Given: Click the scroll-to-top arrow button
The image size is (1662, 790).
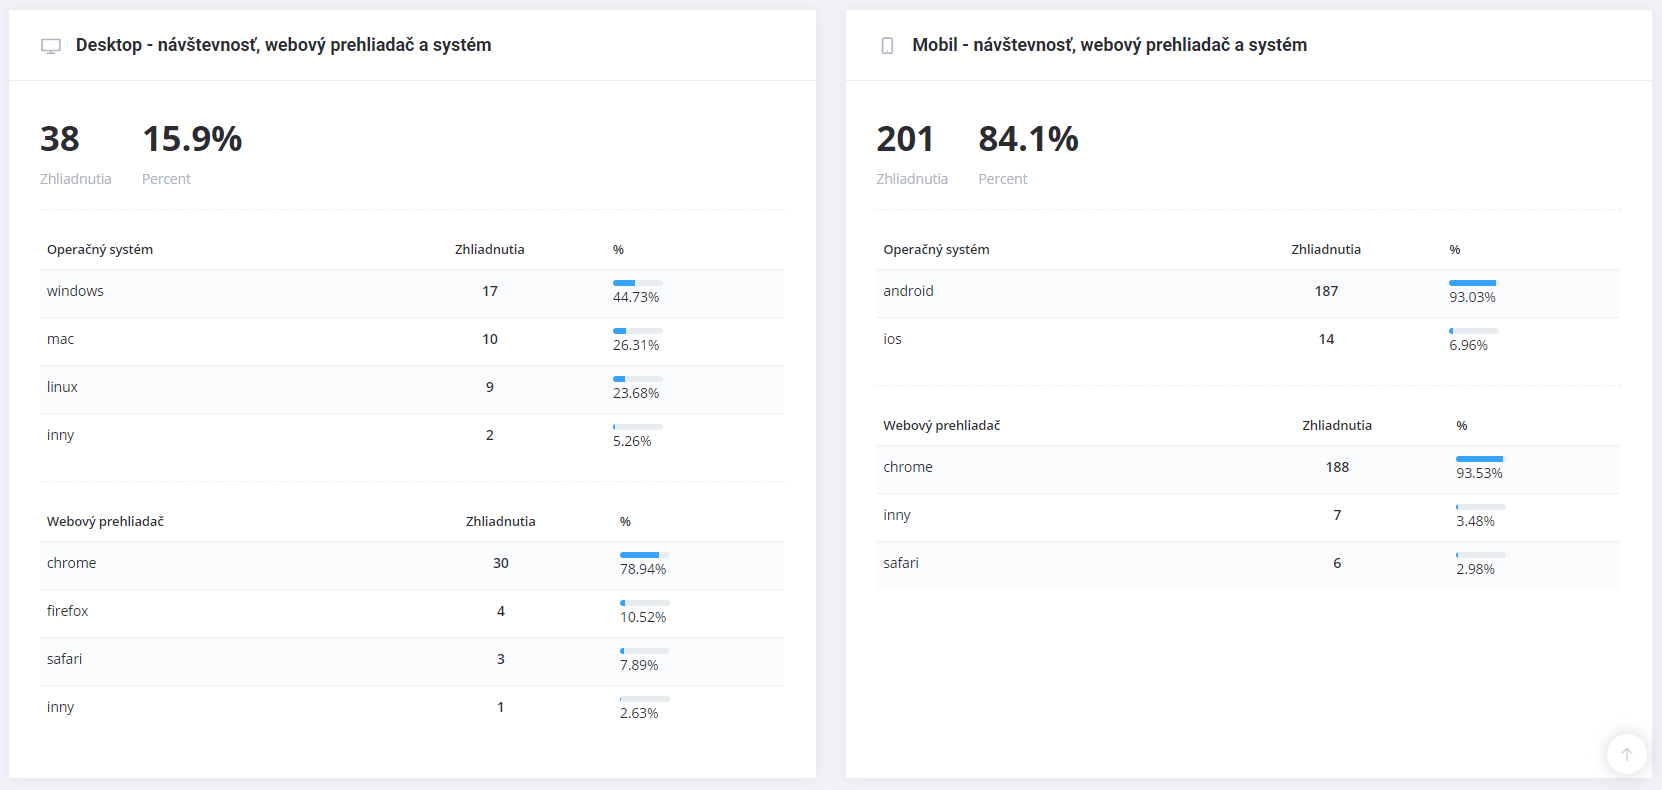Looking at the screenshot, I should pyautogui.click(x=1626, y=754).
